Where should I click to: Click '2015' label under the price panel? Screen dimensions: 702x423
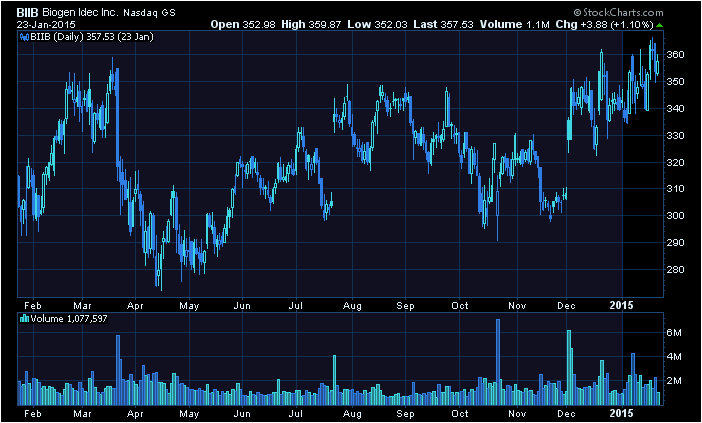pos(622,305)
